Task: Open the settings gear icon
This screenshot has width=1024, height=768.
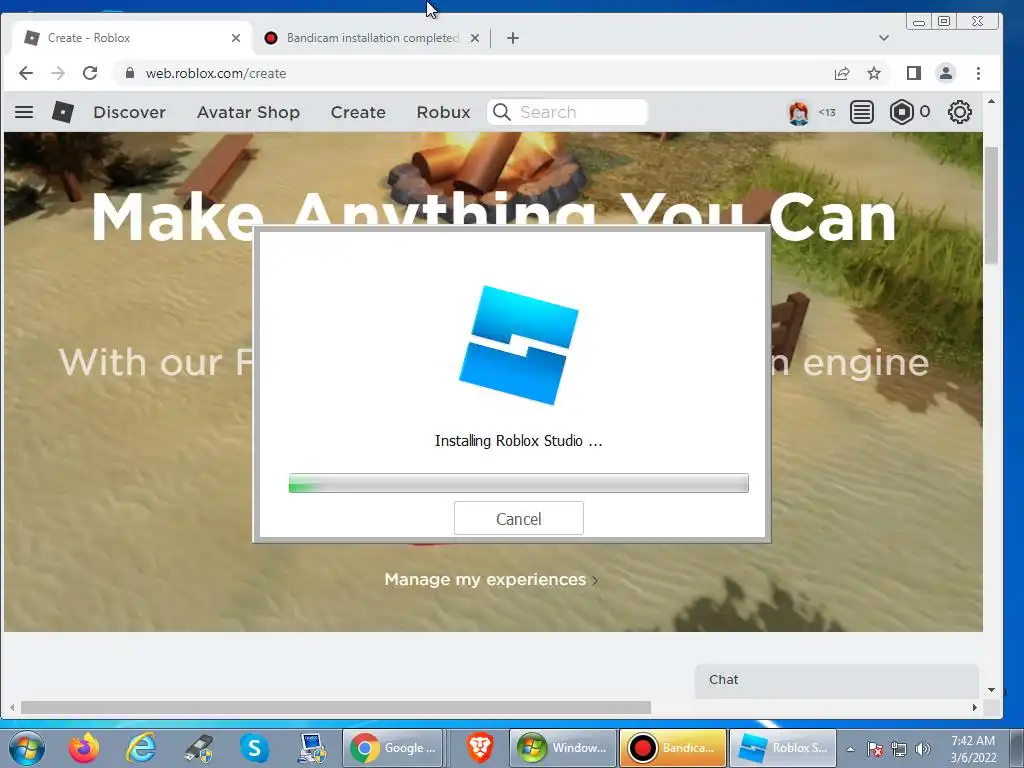Action: pyautogui.click(x=959, y=112)
